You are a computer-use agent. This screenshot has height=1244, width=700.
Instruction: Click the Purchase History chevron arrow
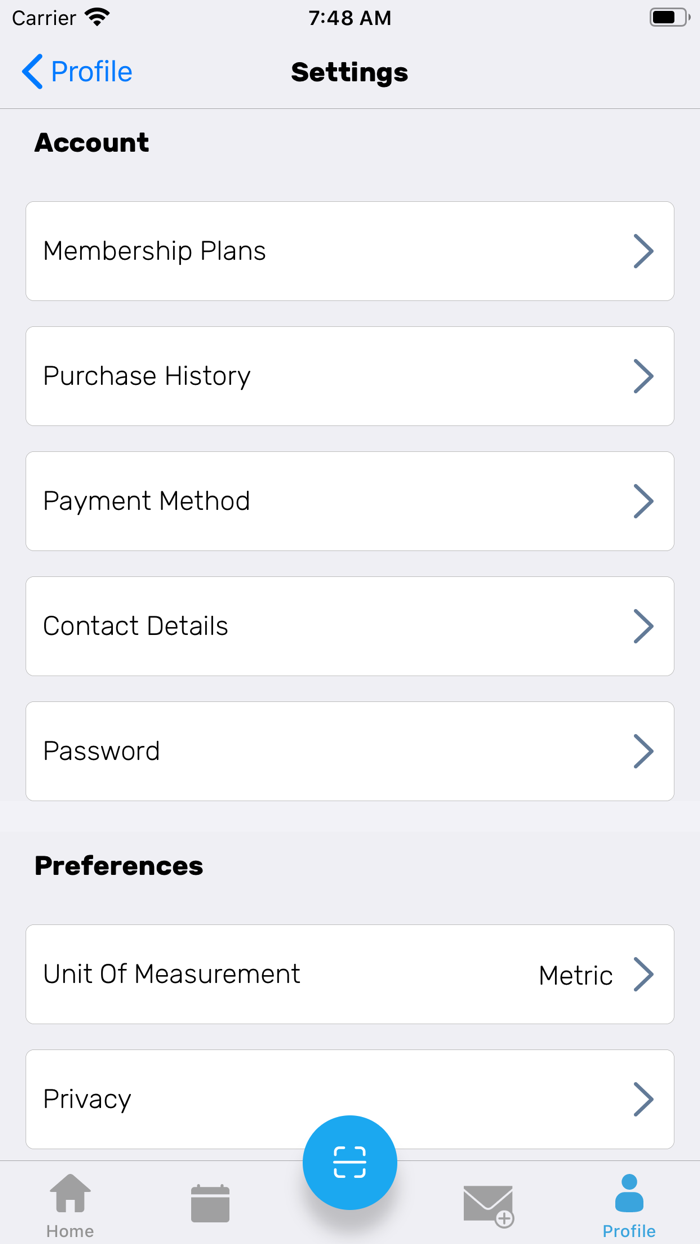(644, 376)
